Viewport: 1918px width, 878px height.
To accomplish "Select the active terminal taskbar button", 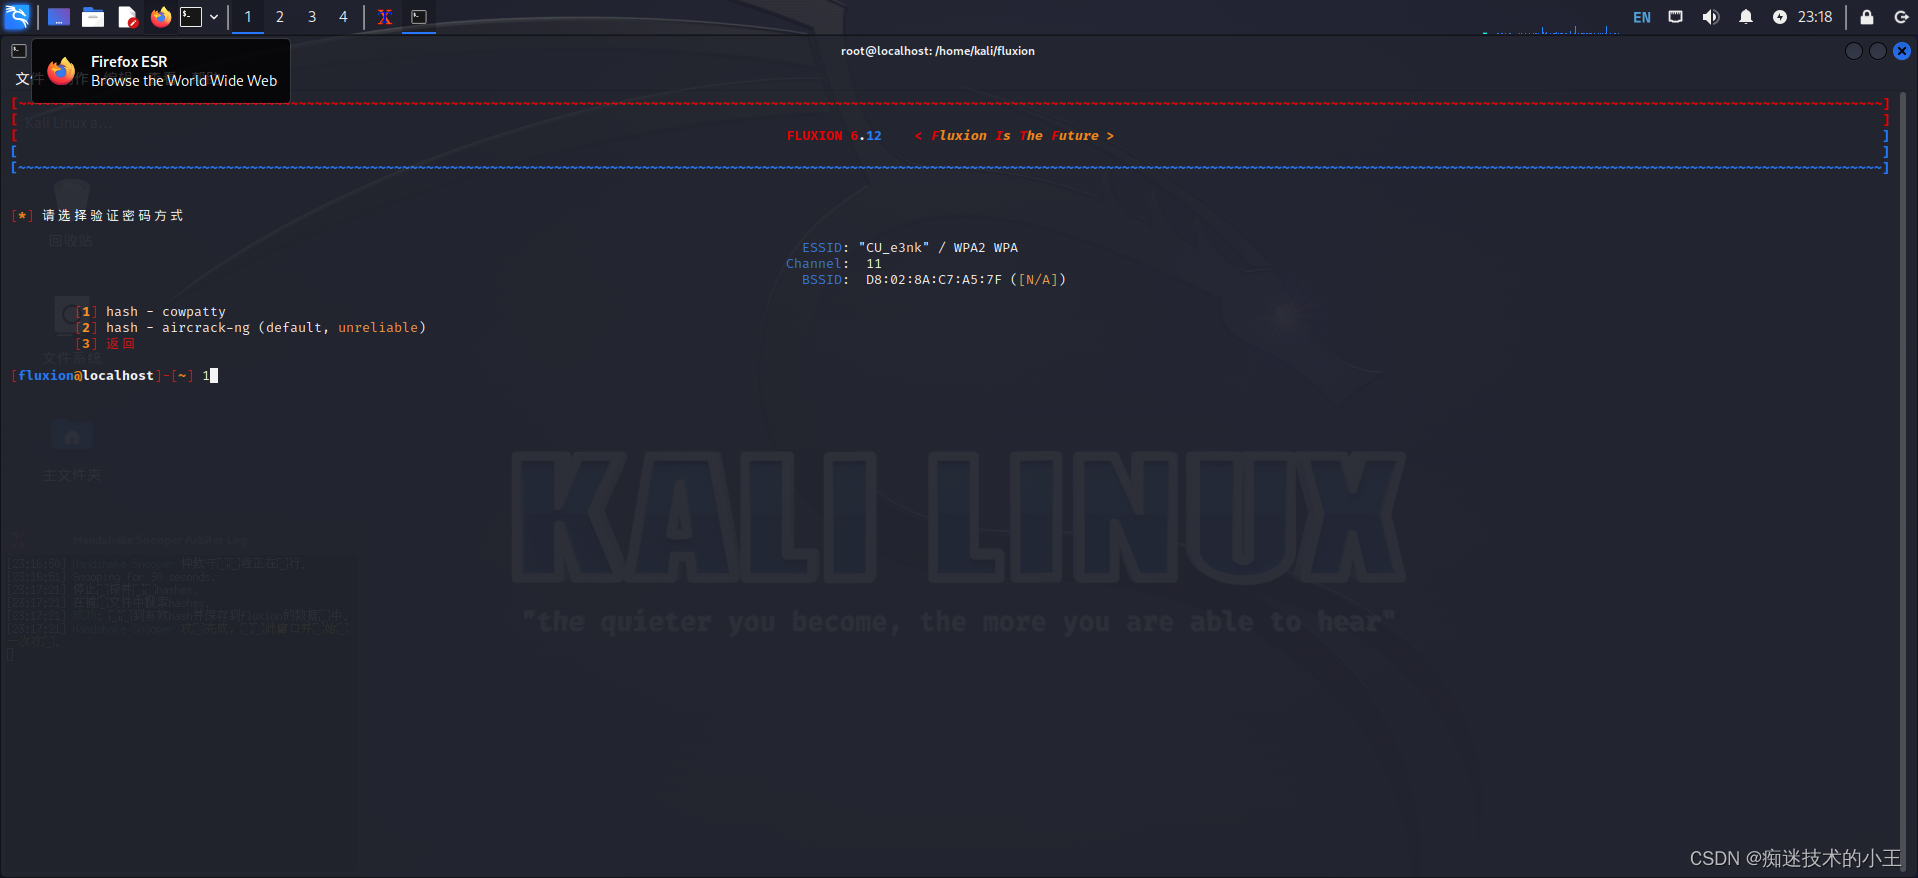I will pos(419,17).
